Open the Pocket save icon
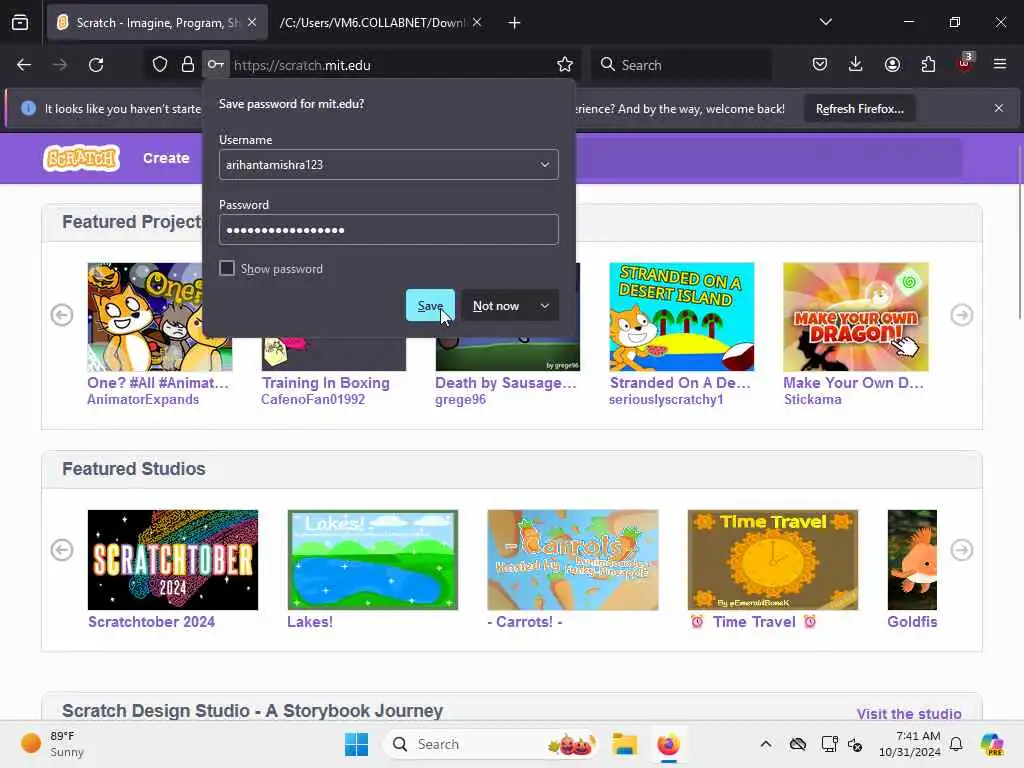1024x768 pixels. (820, 65)
